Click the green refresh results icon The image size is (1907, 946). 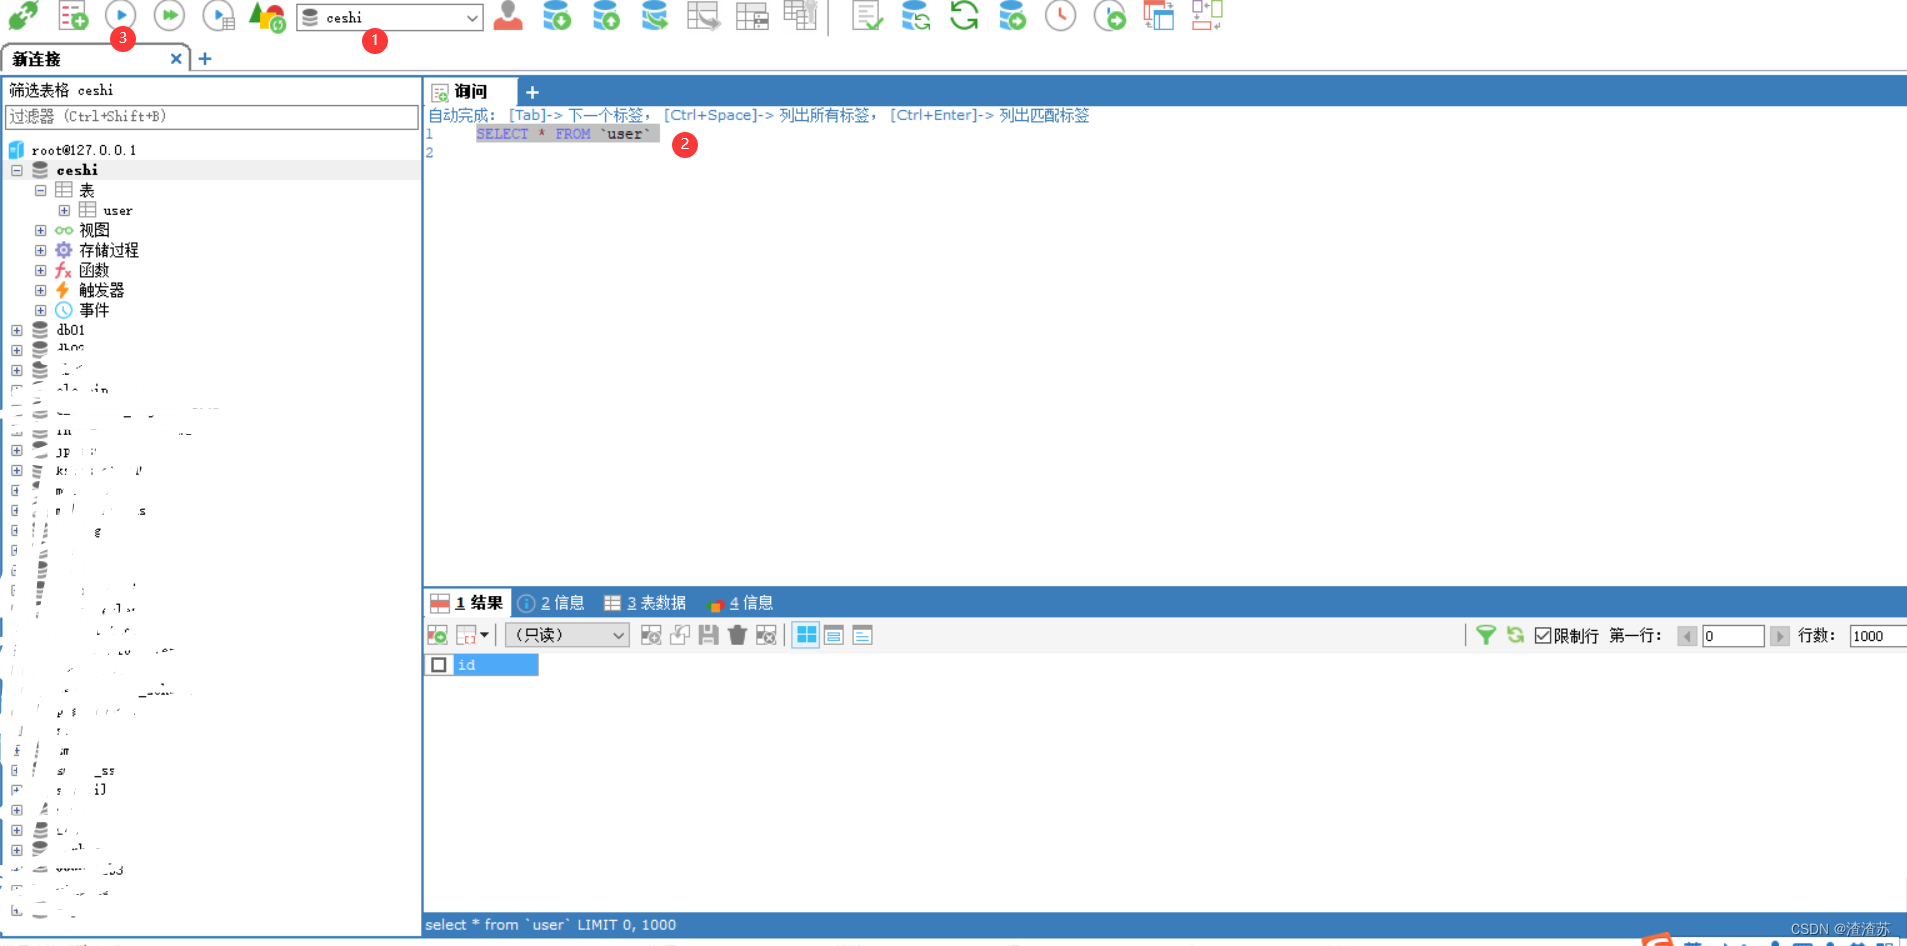(x=1515, y=635)
